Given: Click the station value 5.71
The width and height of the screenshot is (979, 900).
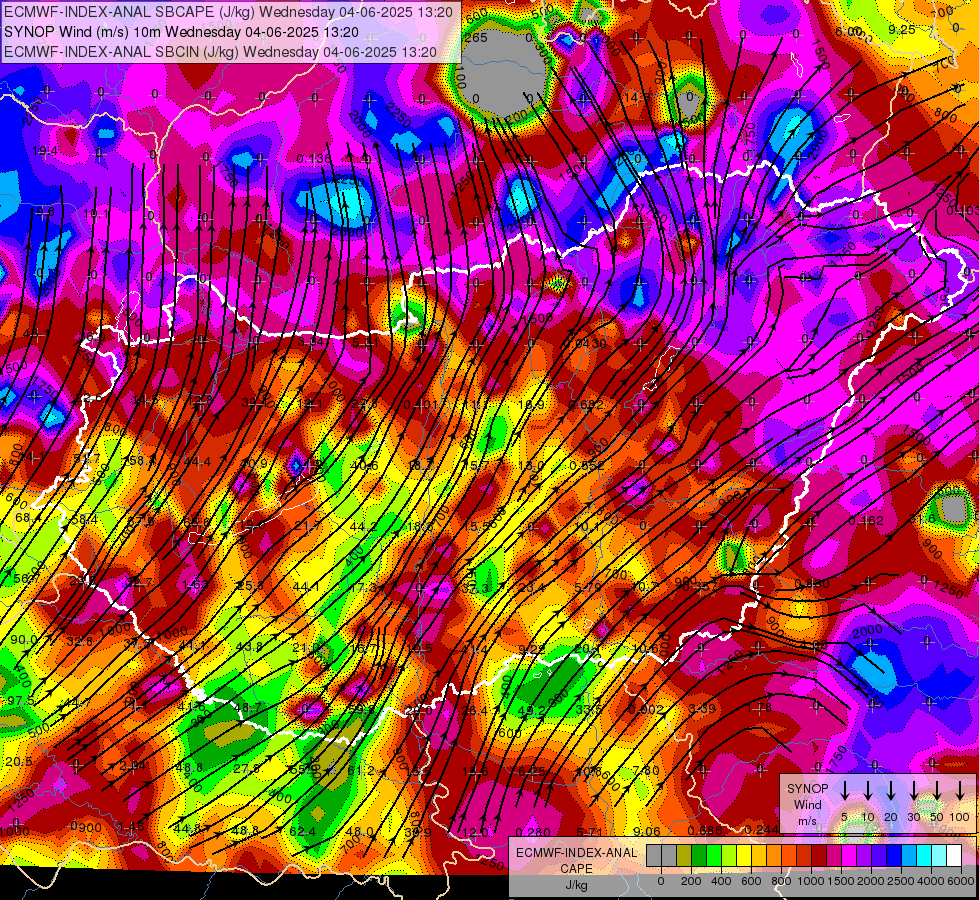Looking at the screenshot, I should point(589,831).
